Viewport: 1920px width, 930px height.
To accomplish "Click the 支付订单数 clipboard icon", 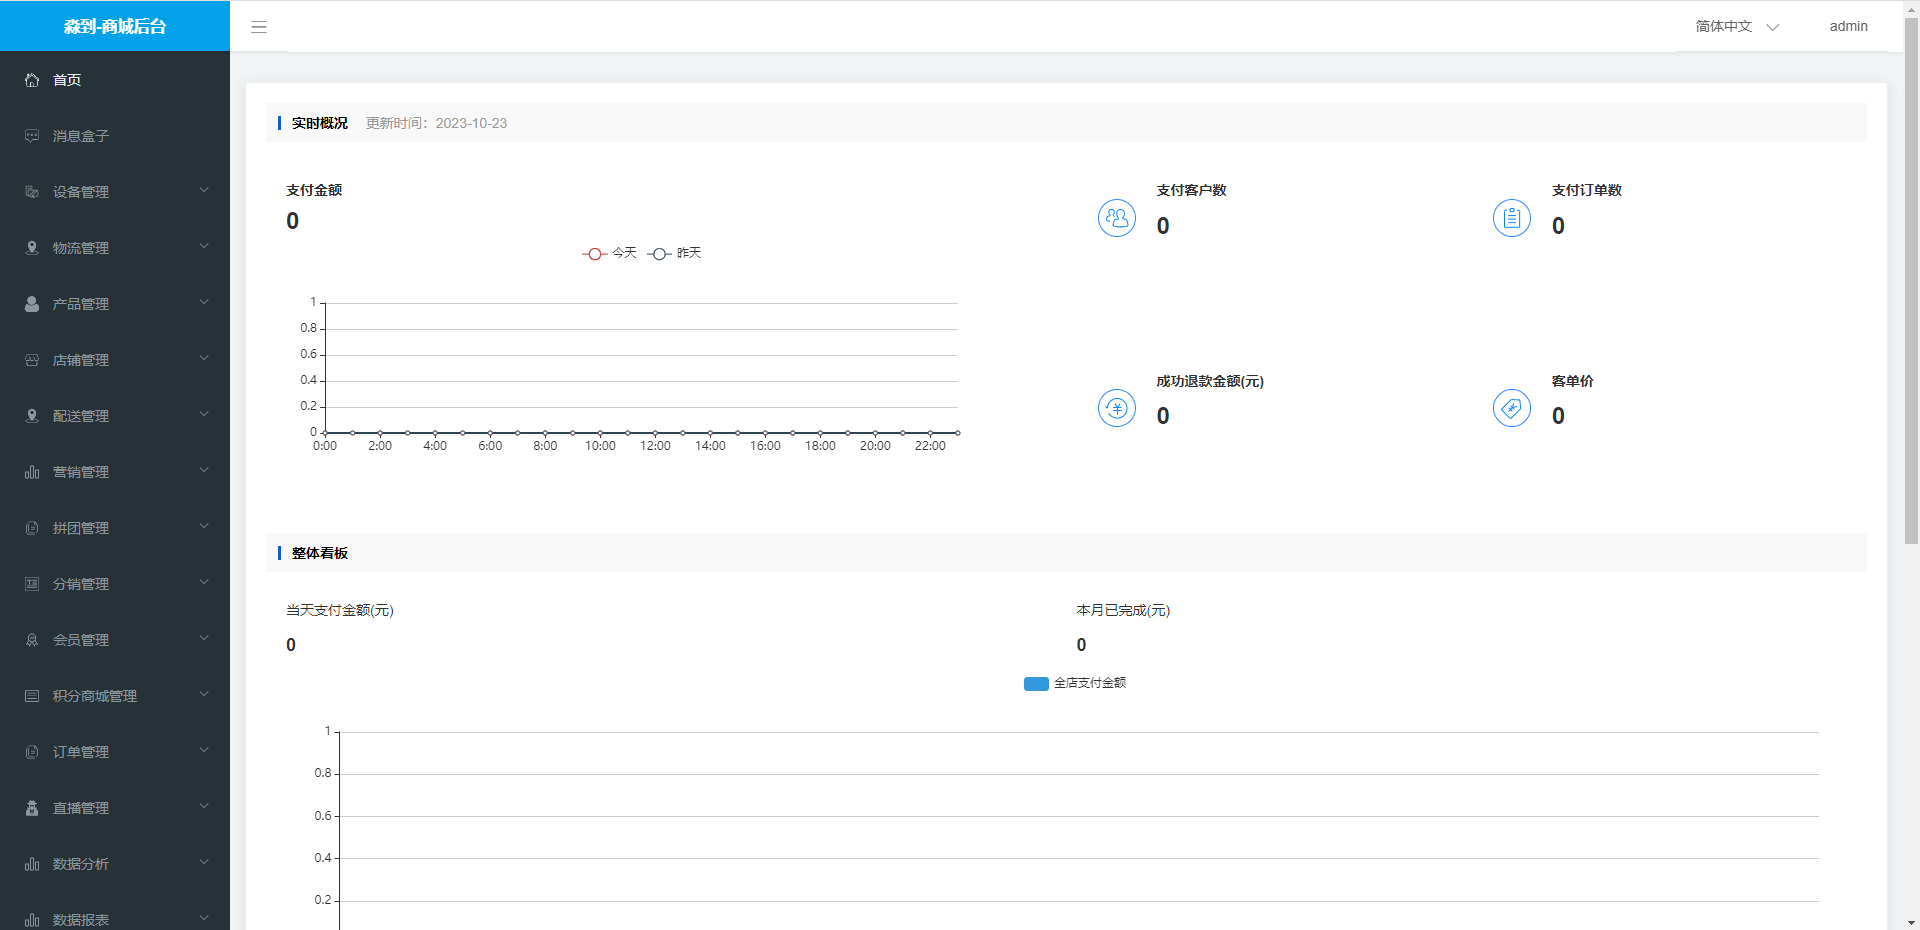I will 1512,218.
